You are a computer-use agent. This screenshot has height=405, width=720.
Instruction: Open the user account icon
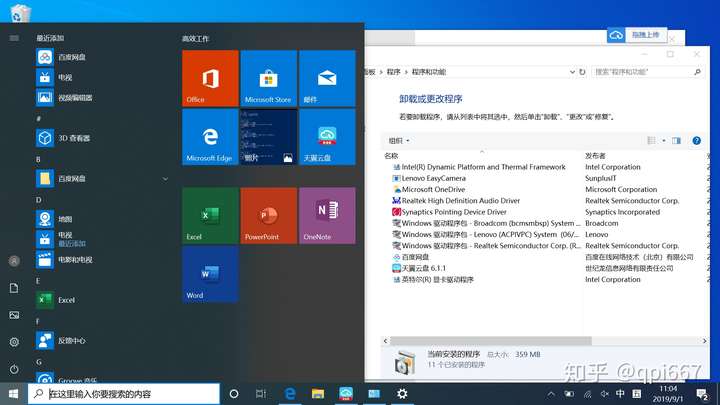coord(14,261)
